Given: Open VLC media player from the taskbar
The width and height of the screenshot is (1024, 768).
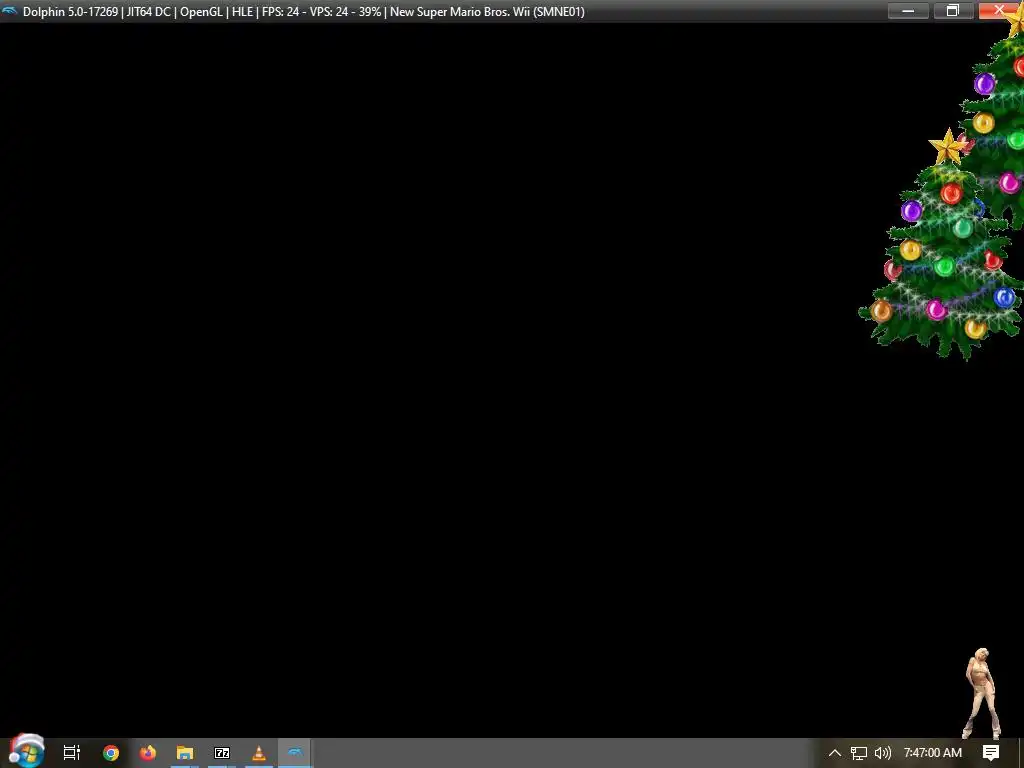Looking at the screenshot, I should 259,753.
